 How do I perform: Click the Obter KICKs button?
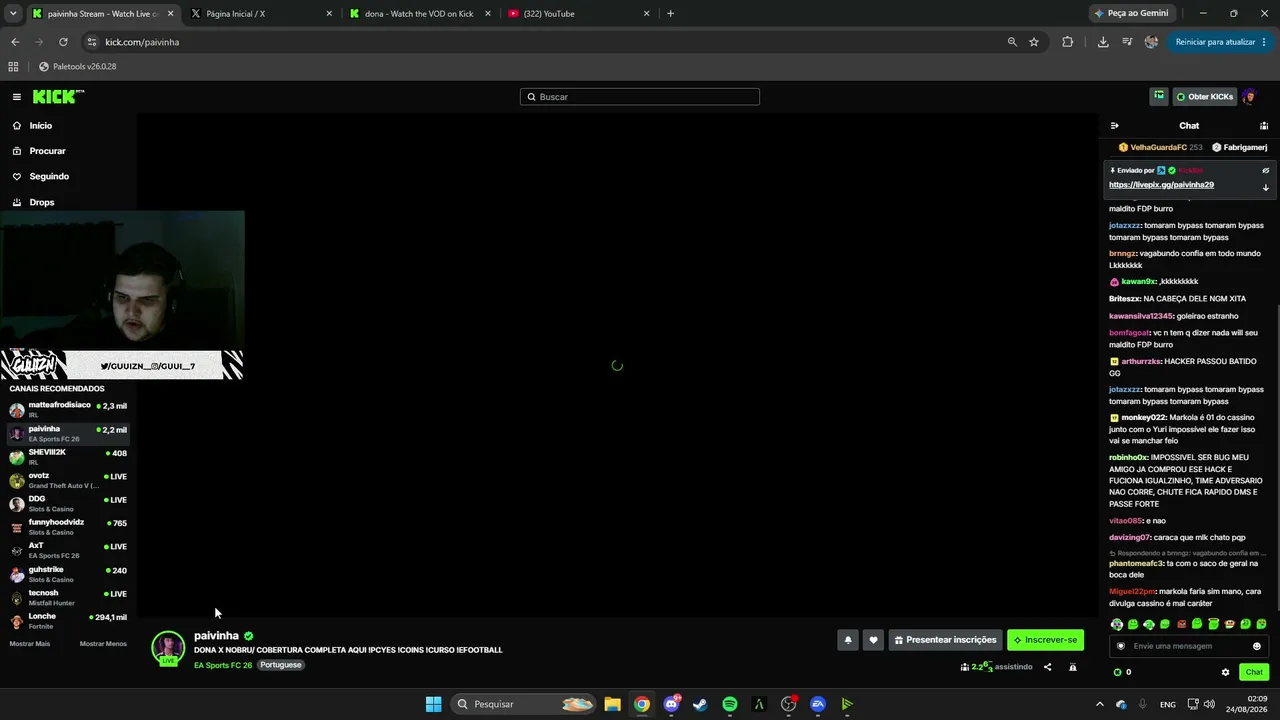(1204, 97)
